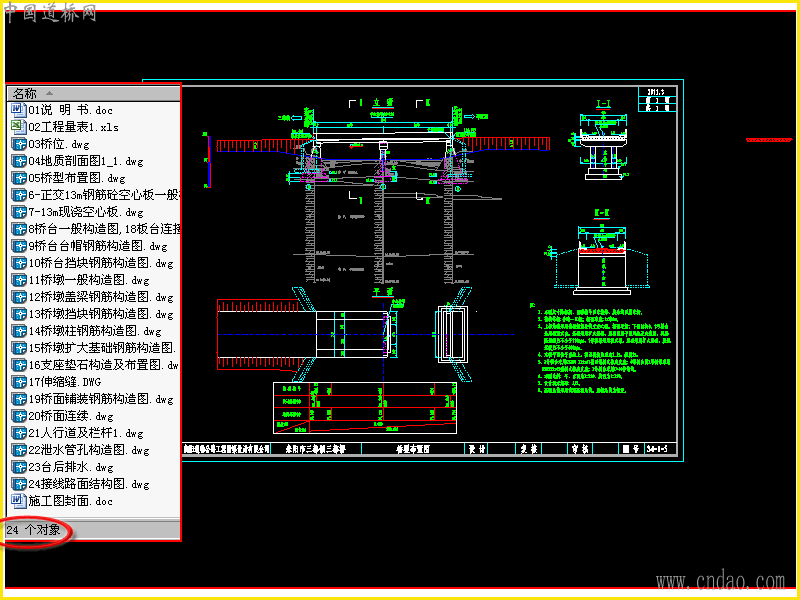Select the DWG icon beside 20桥面连续.dwg
Screen dimensions: 800x600
point(19,416)
